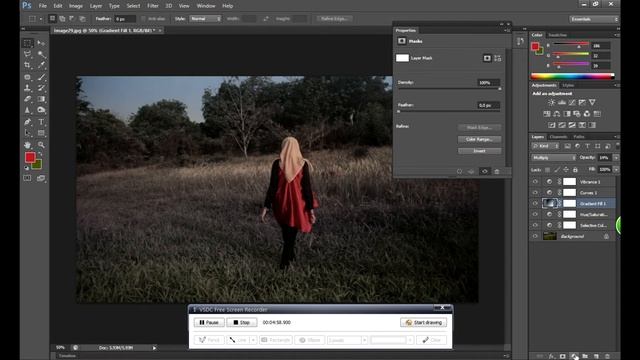The height and width of the screenshot is (360, 640).
Task: Hide the Gradient Fill 1 layer
Action: (x=535, y=203)
